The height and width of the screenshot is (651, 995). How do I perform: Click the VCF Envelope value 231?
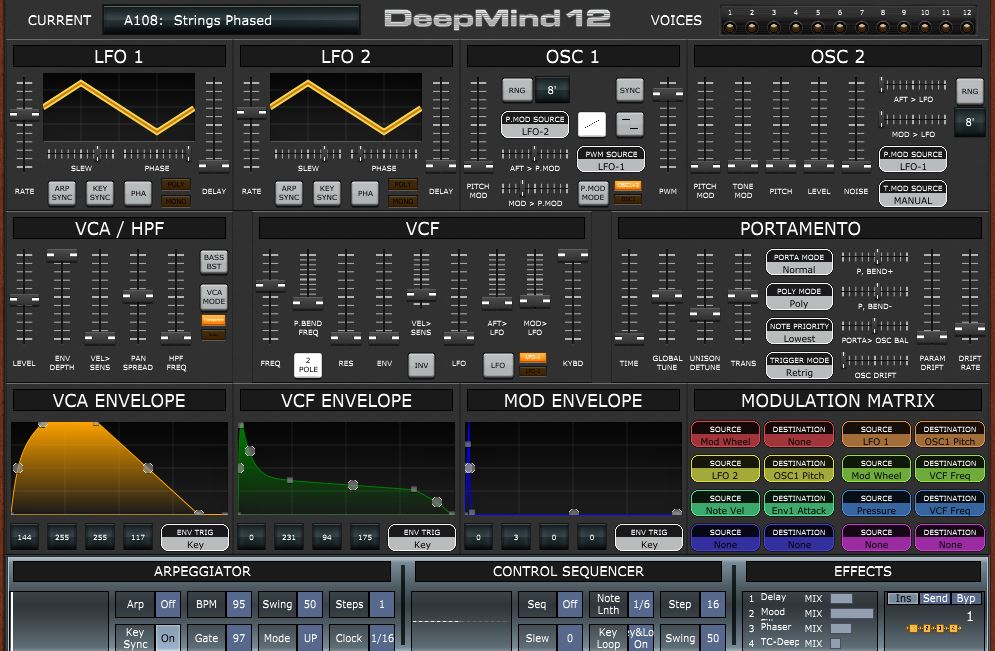click(x=289, y=537)
